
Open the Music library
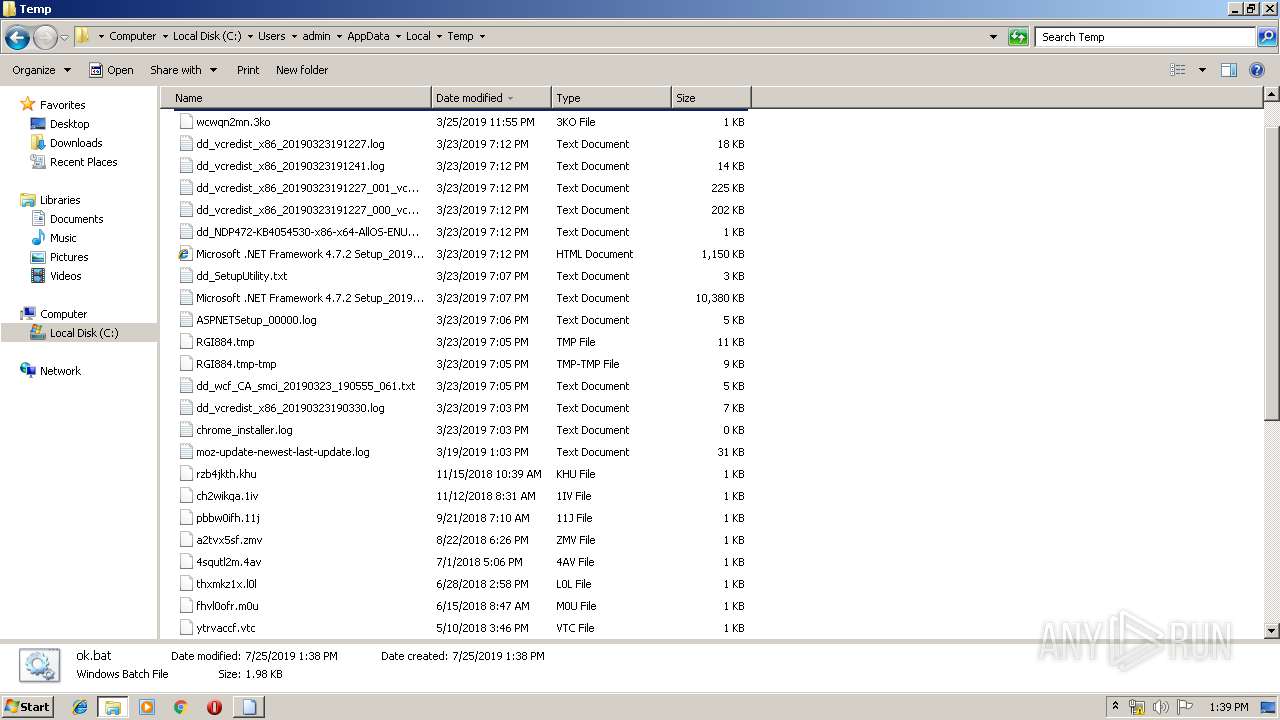[x=63, y=238]
